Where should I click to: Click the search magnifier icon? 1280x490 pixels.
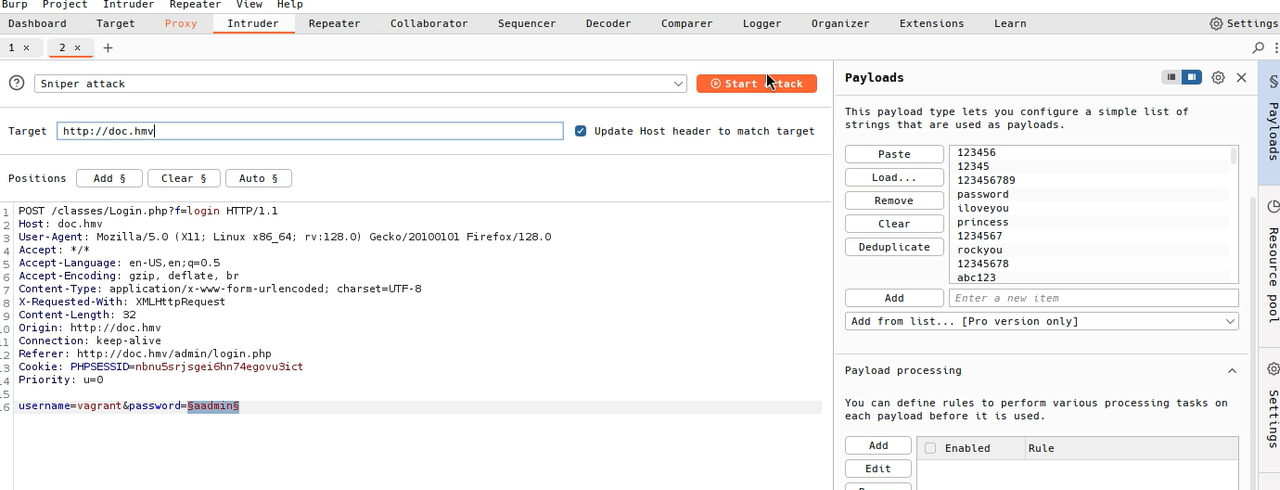point(1258,47)
